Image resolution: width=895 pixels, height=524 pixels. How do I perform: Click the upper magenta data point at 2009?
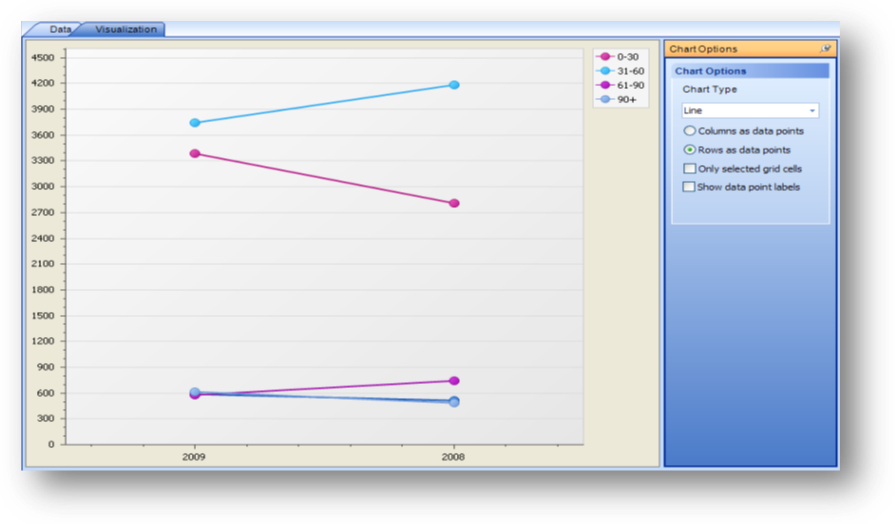[x=195, y=153]
